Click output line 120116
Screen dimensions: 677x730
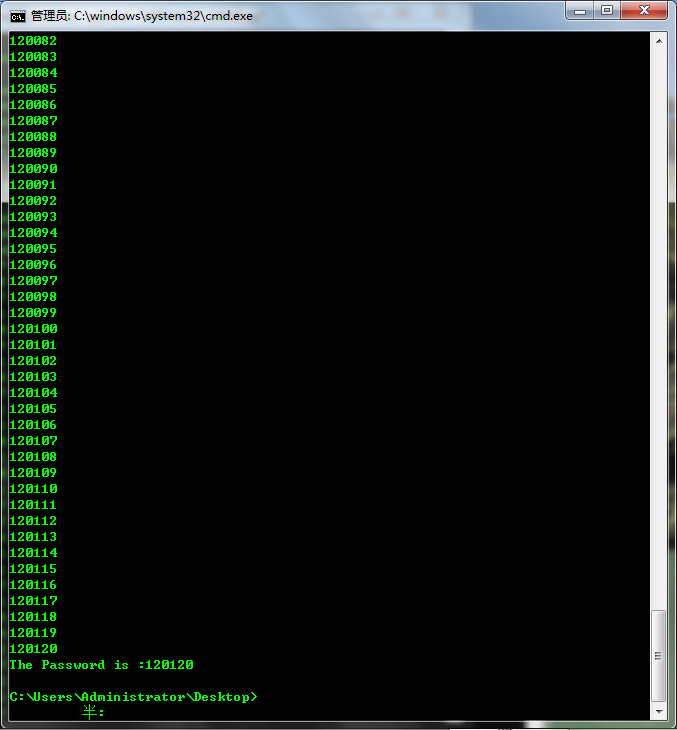tap(33, 585)
